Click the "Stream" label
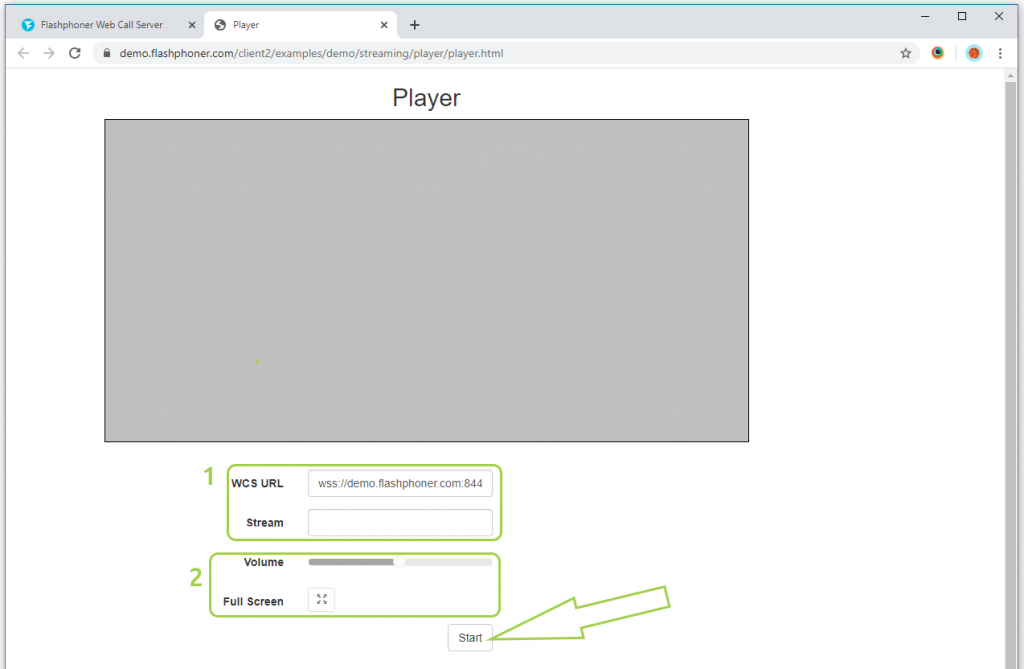The width and height of the screenshot is (1024, 669). pos(264,523)
